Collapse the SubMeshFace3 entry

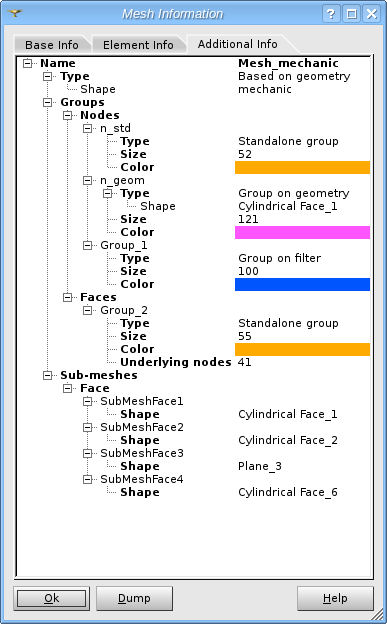pyautogui.click(x=87, y=453)
